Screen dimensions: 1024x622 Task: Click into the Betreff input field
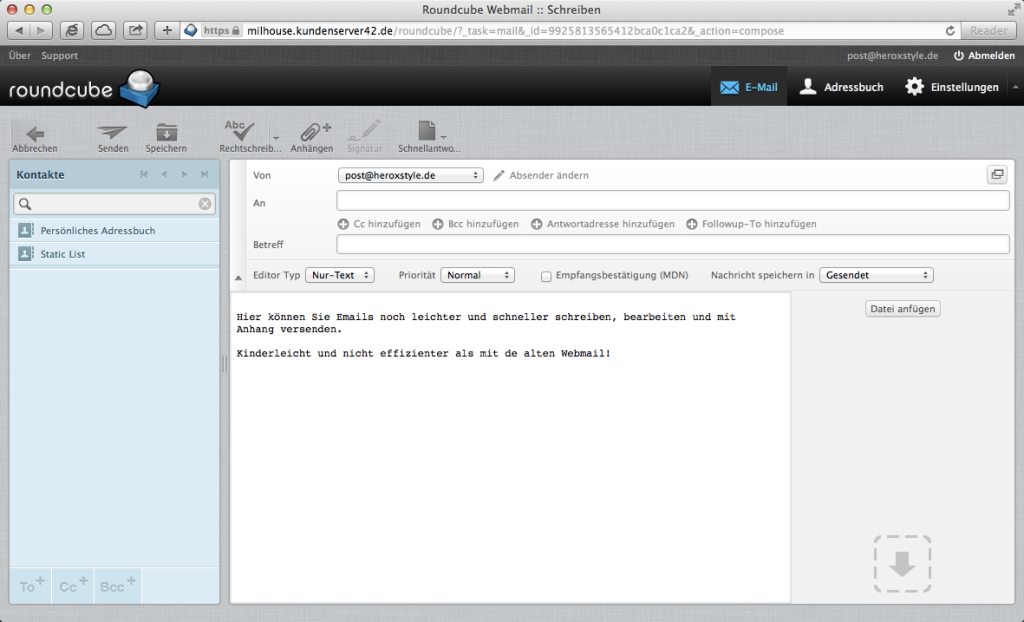[x=672, y=244]
